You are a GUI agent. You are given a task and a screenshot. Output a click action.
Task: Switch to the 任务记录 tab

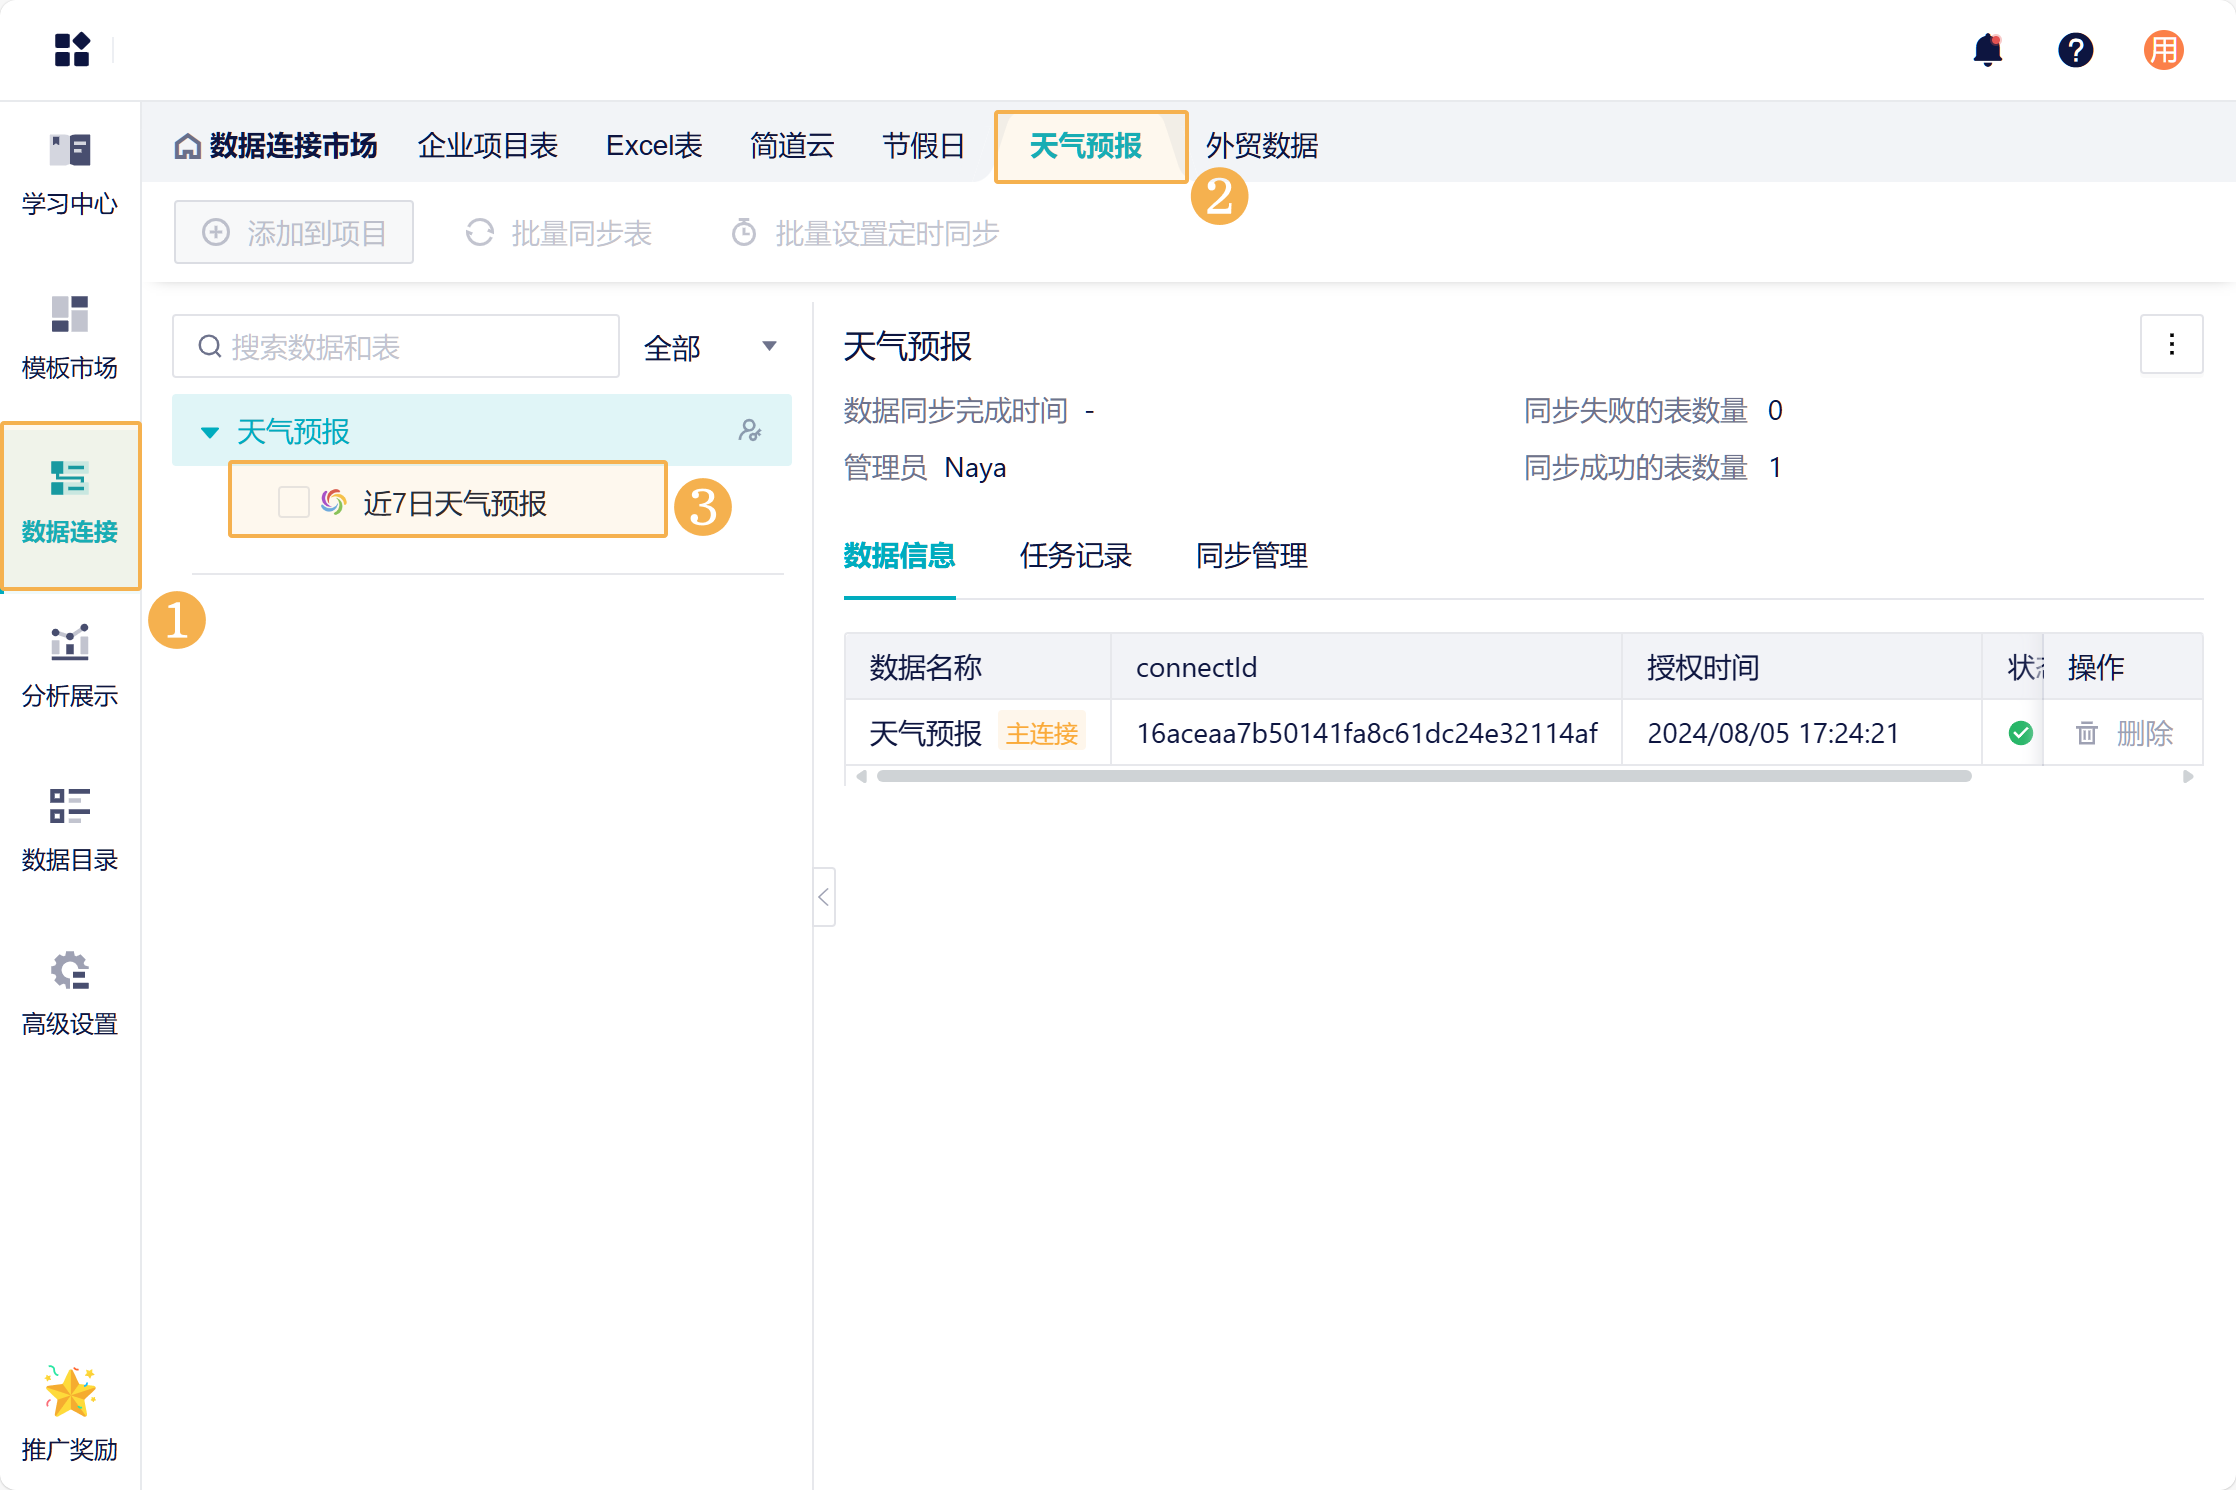[x=1075, y=555]
